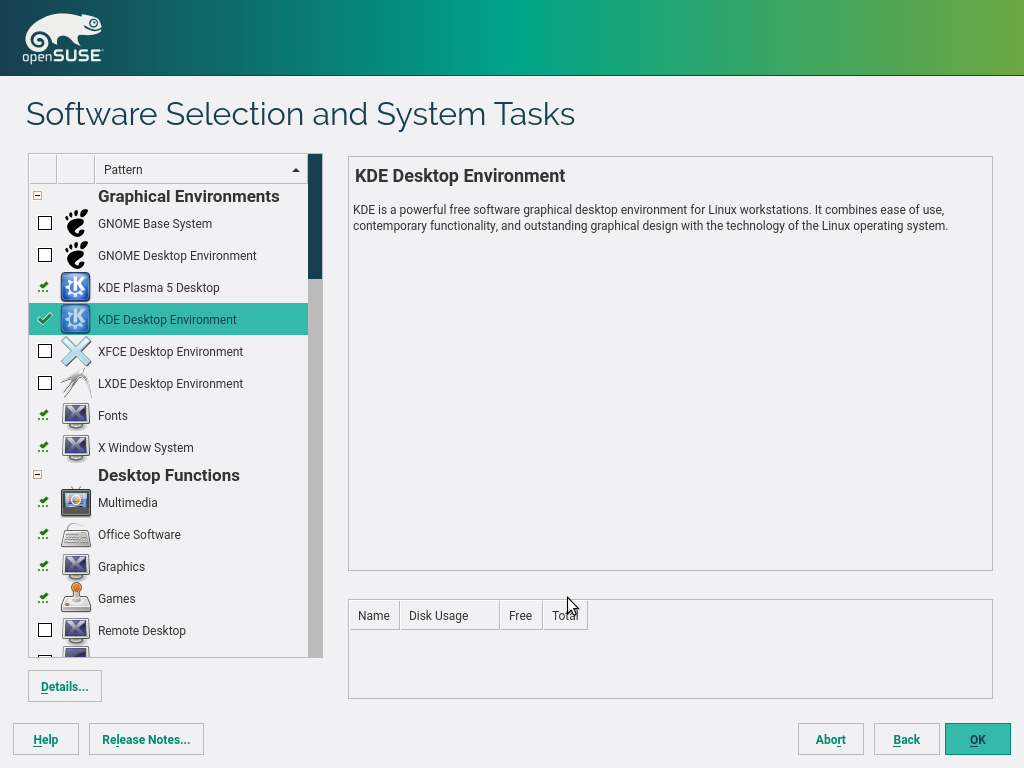The image size is (1024, 768).
Task: Check the Remote Desktop checkbox
Action: pos(45,630)
